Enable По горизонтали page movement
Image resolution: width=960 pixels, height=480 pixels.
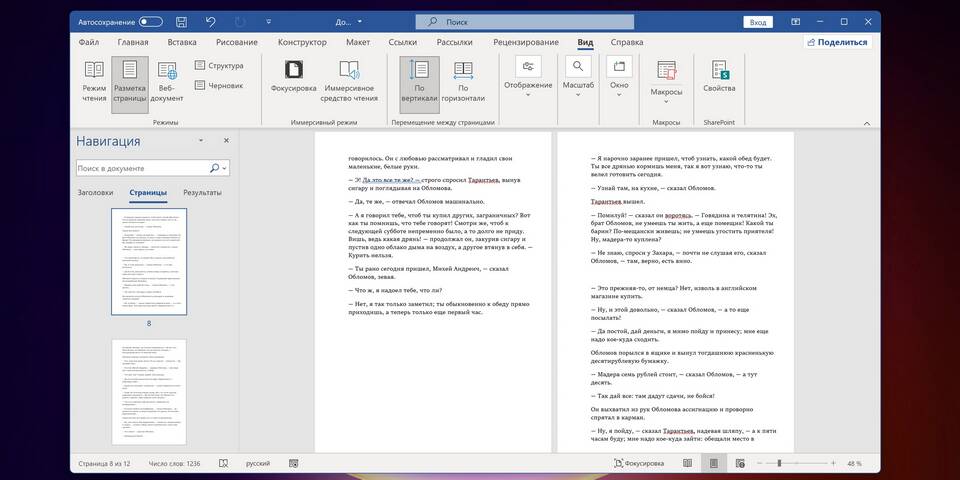coord(463,80)
